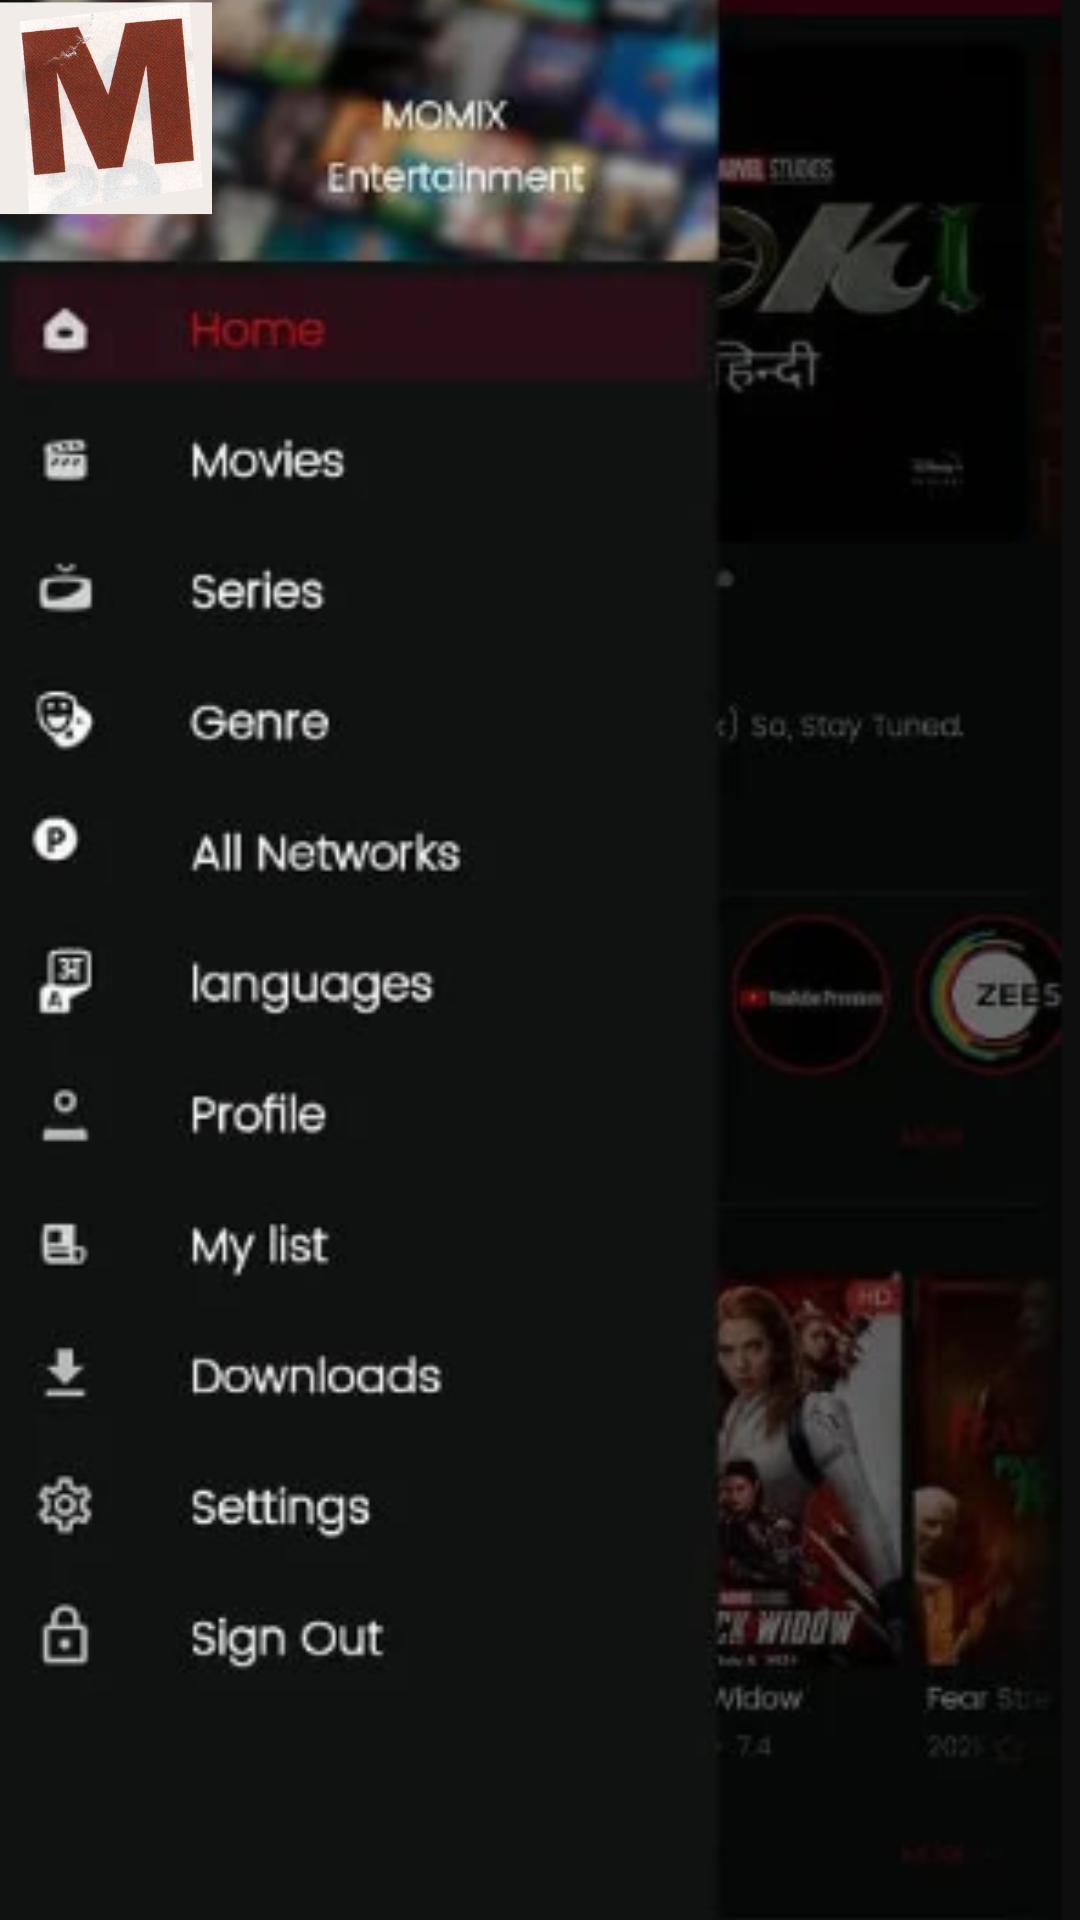This screenshot has height=1920, width=1080.
Task: Tap the Settings gear icon
Action: pyautogui.click(x=65, y=1505)
